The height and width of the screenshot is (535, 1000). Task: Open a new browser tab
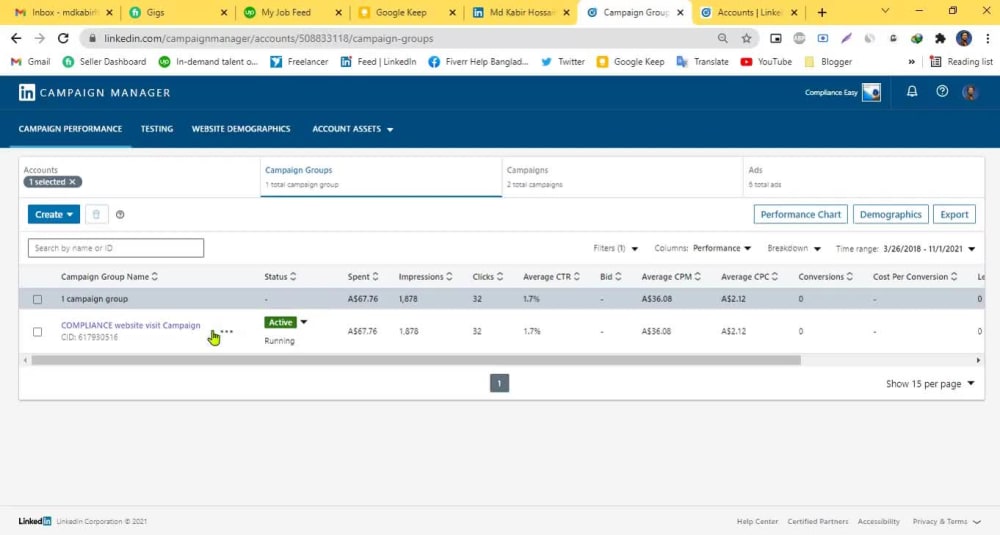point(822,12)
